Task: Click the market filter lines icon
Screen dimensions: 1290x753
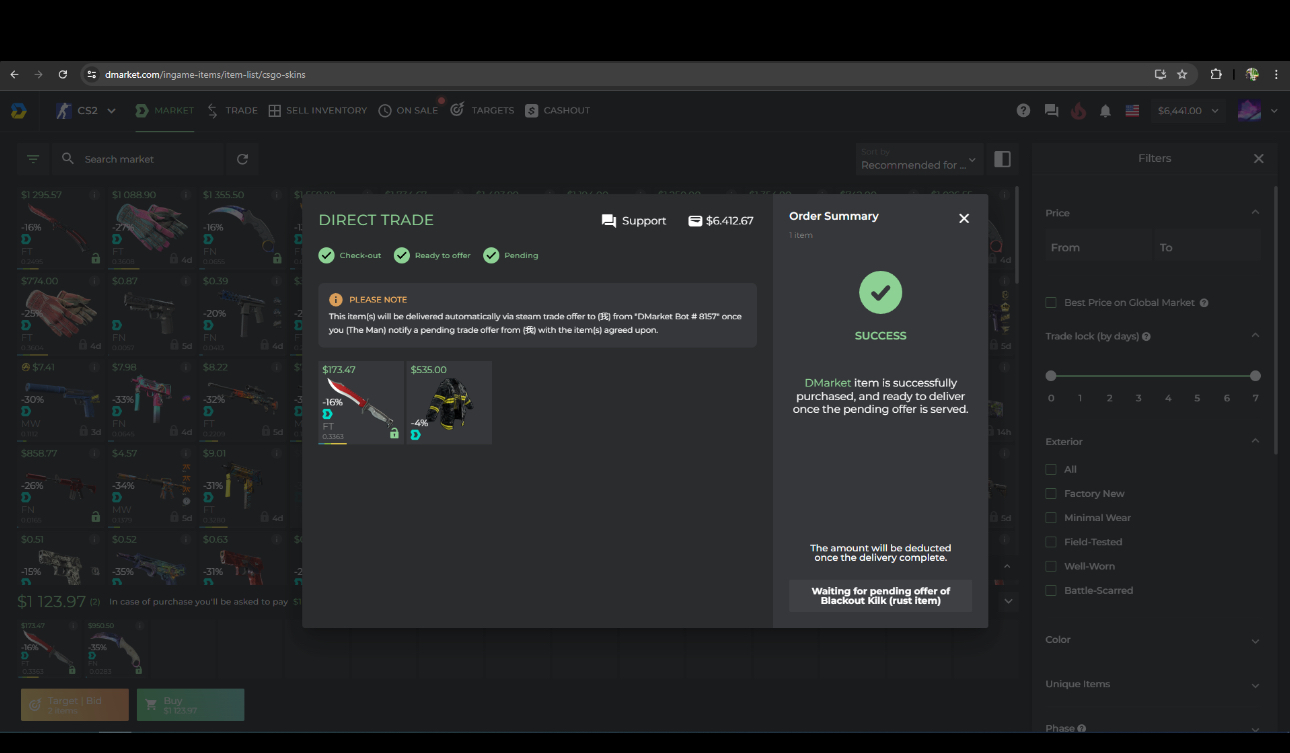Action: pyautogui.click(x=33, y=159)
